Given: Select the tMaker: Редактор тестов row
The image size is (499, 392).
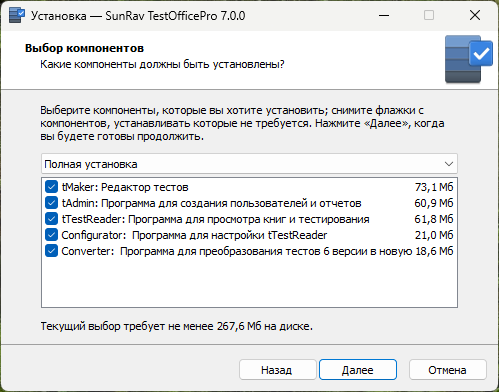Looking at the screenshot, I should click(249, 187).
